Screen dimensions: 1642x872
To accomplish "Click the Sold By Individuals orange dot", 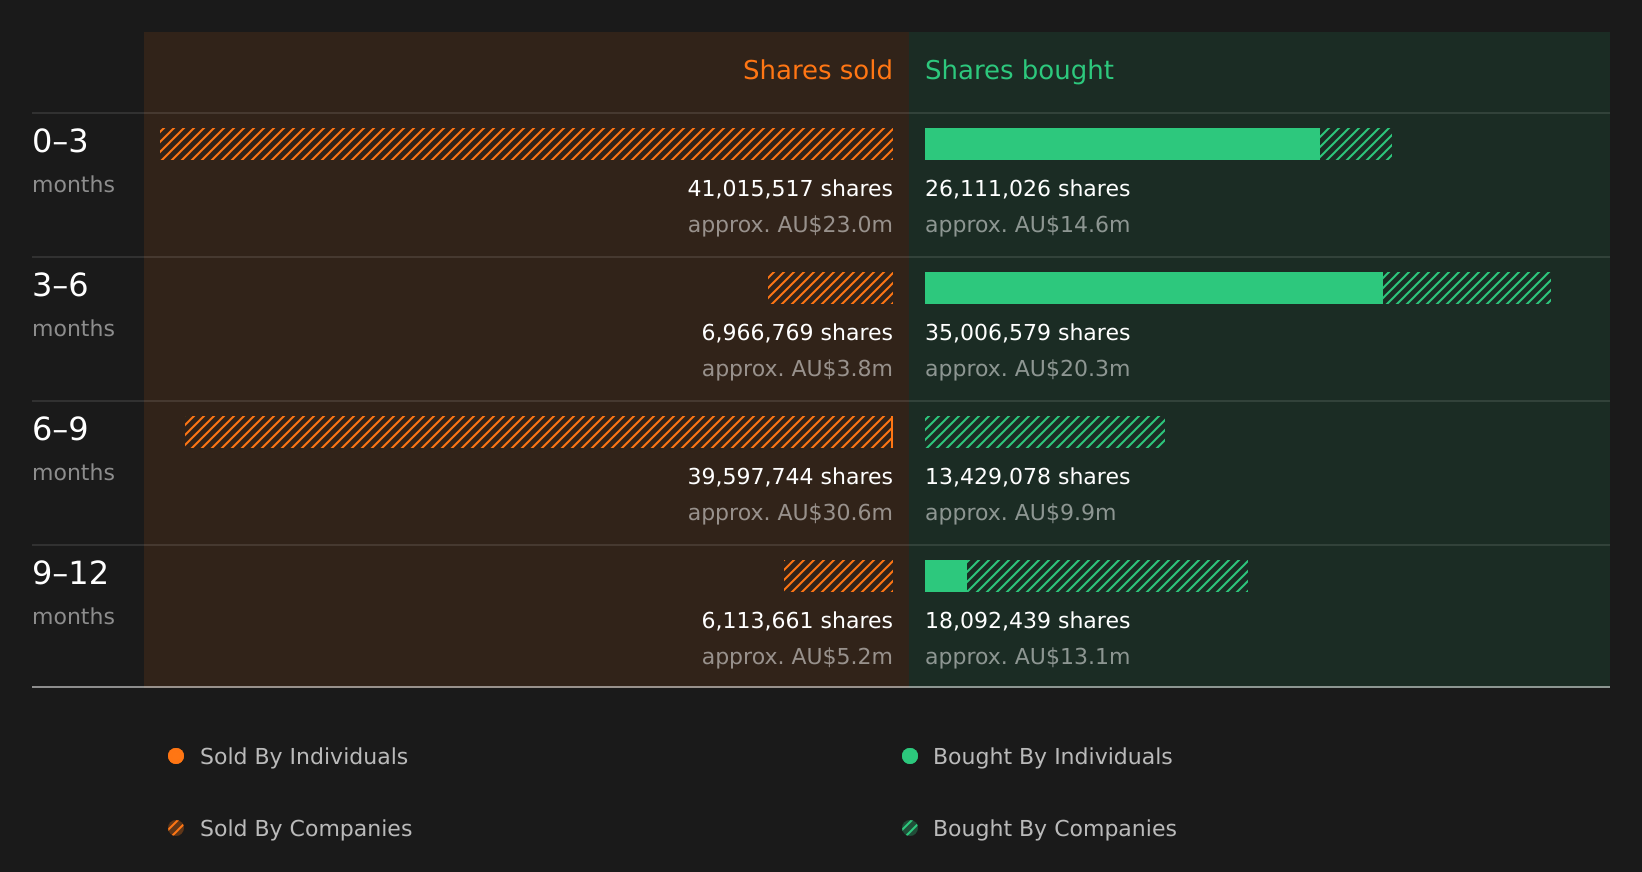I will pyautogui.click(x=176, y=756).
